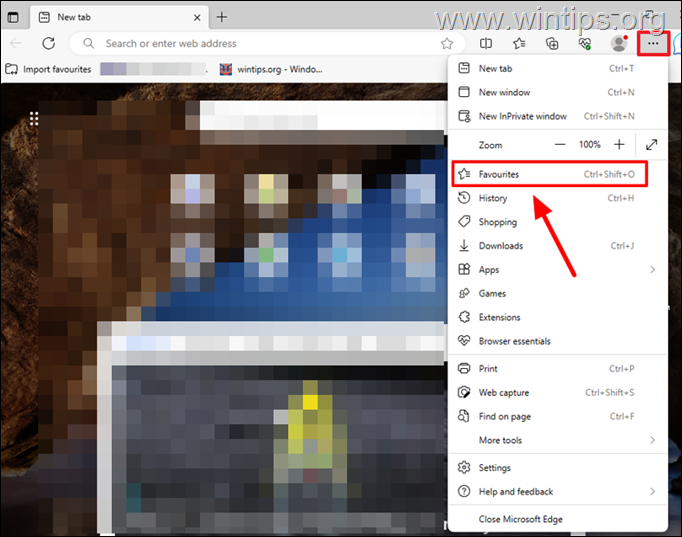Viewport: 682px width, 537px height.
Task: Choose Find on page from menu
Action: [x=558, y=417]
